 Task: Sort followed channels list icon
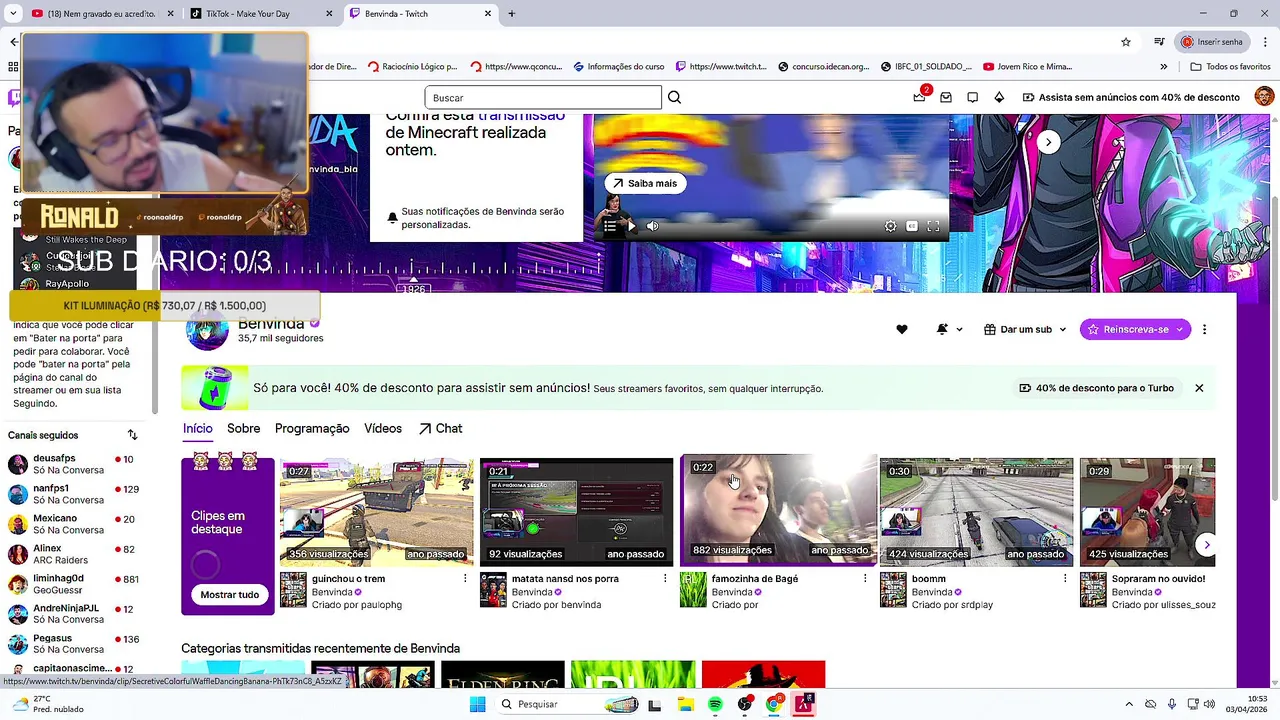tap(132, 435)
